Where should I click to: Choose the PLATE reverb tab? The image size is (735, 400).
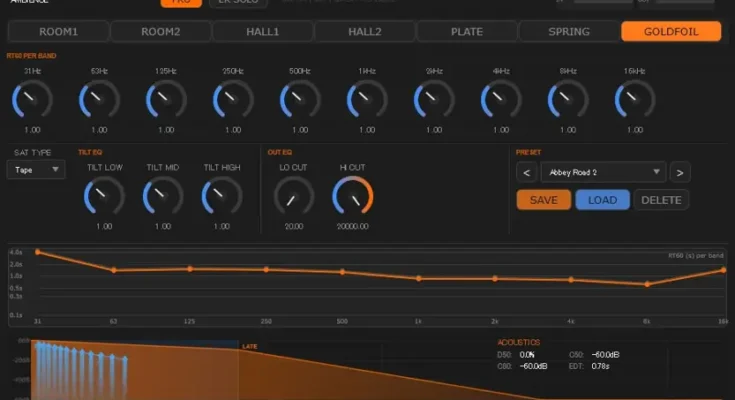pyautogui.click(x=467, y=31)
